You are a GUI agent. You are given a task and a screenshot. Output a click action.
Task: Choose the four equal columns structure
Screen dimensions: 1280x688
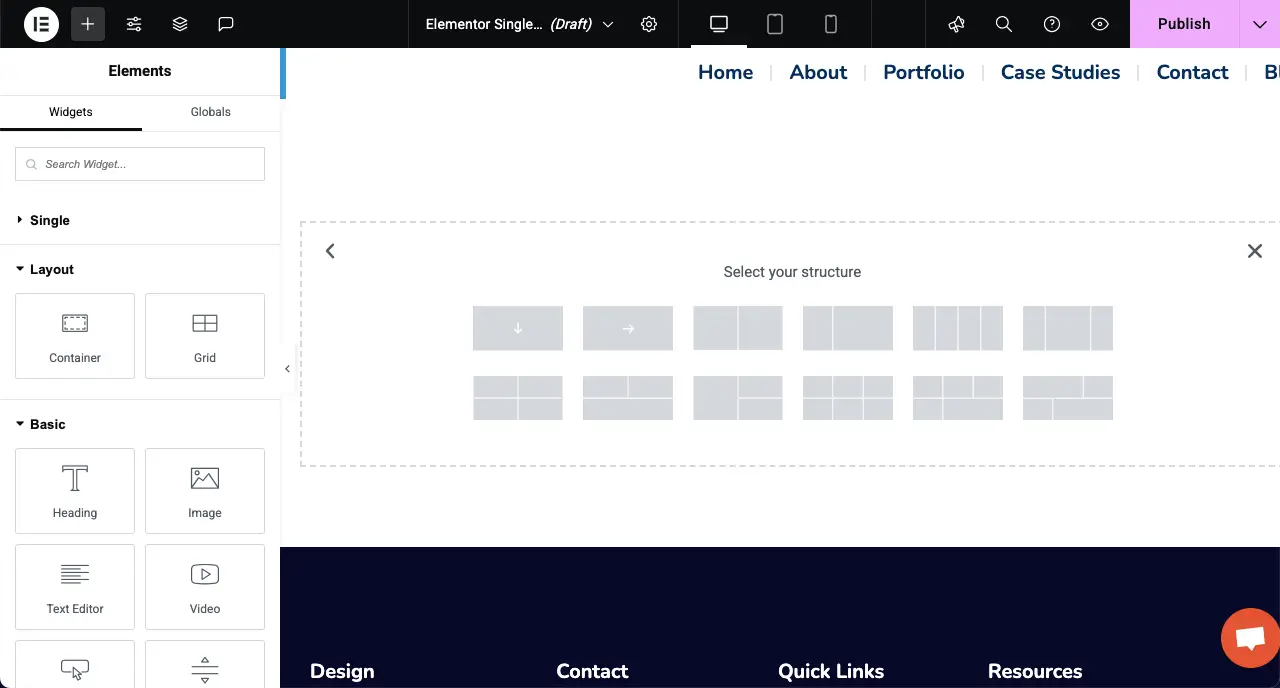tap(958, 328)
